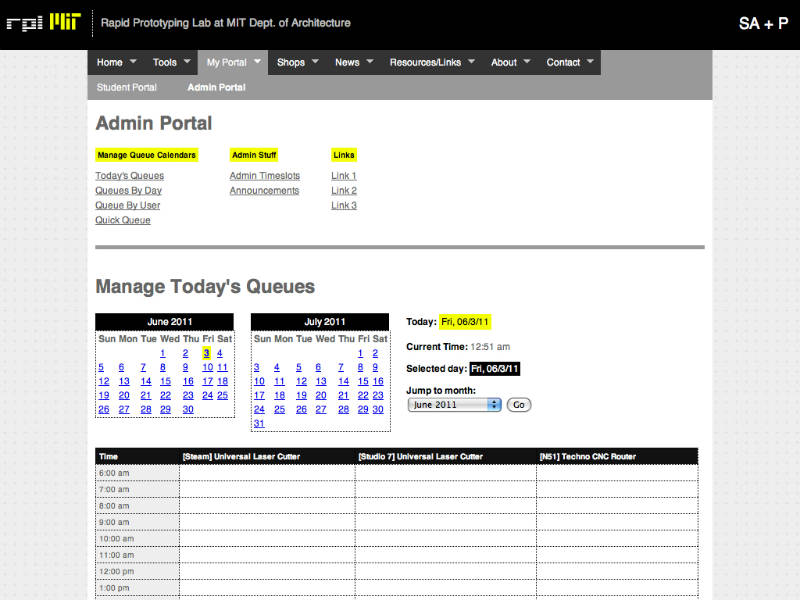
Task: Click the rpl MIT logo
Action: (x=43, y=22)
